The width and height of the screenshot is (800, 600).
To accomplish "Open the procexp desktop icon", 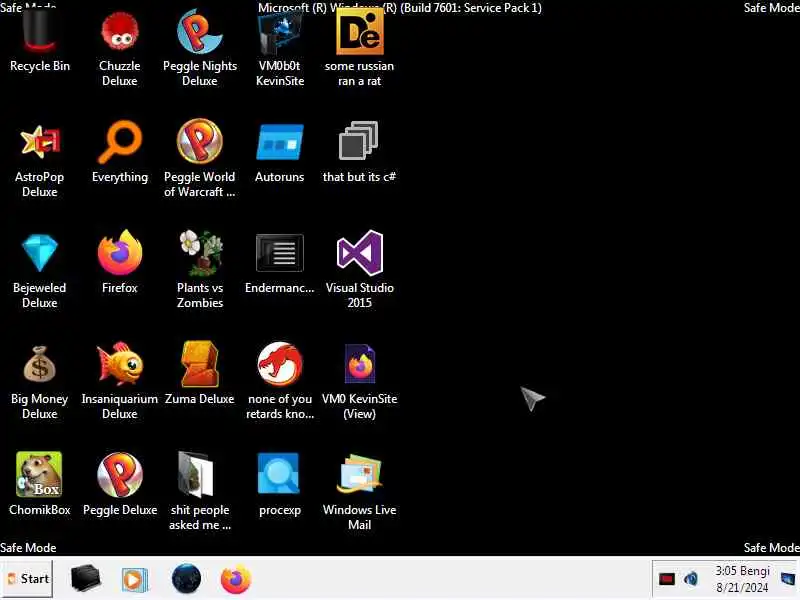I will pyautogui.click(x=279, y=473).
